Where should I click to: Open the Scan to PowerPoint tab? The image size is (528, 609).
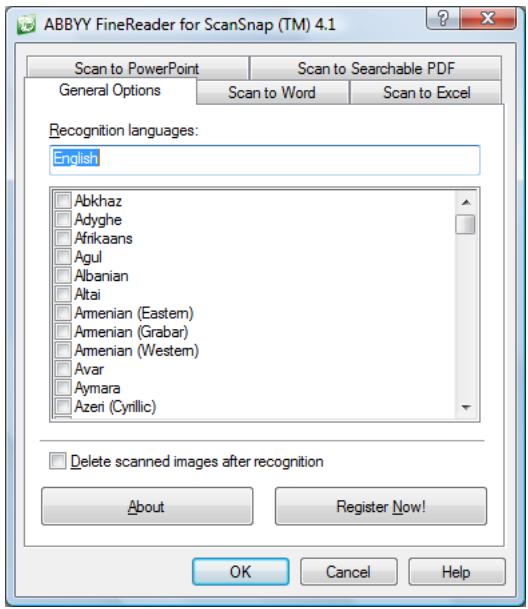tap(137, 68)
